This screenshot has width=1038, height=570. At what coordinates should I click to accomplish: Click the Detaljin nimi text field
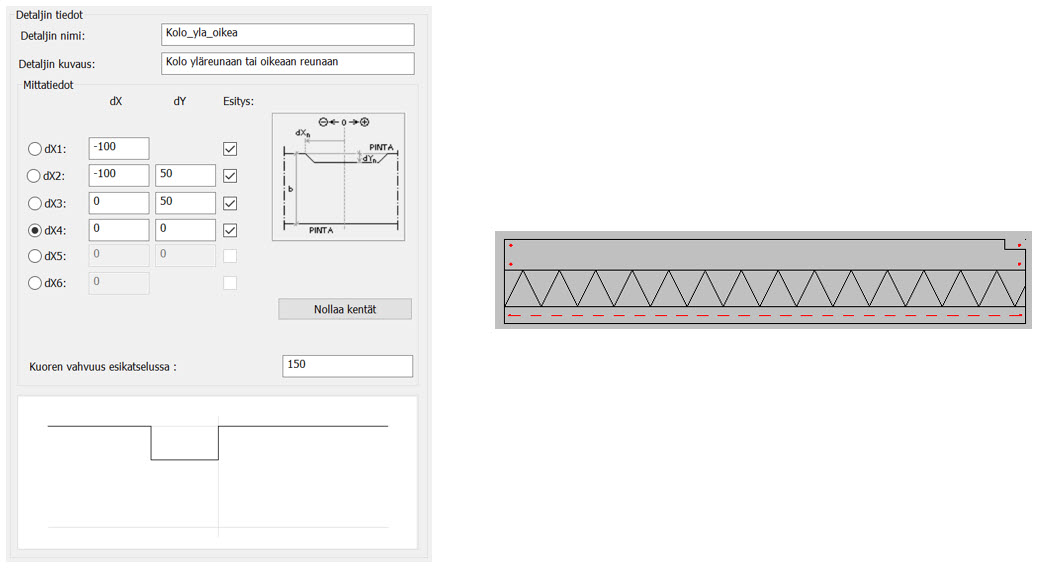[287, 34]
